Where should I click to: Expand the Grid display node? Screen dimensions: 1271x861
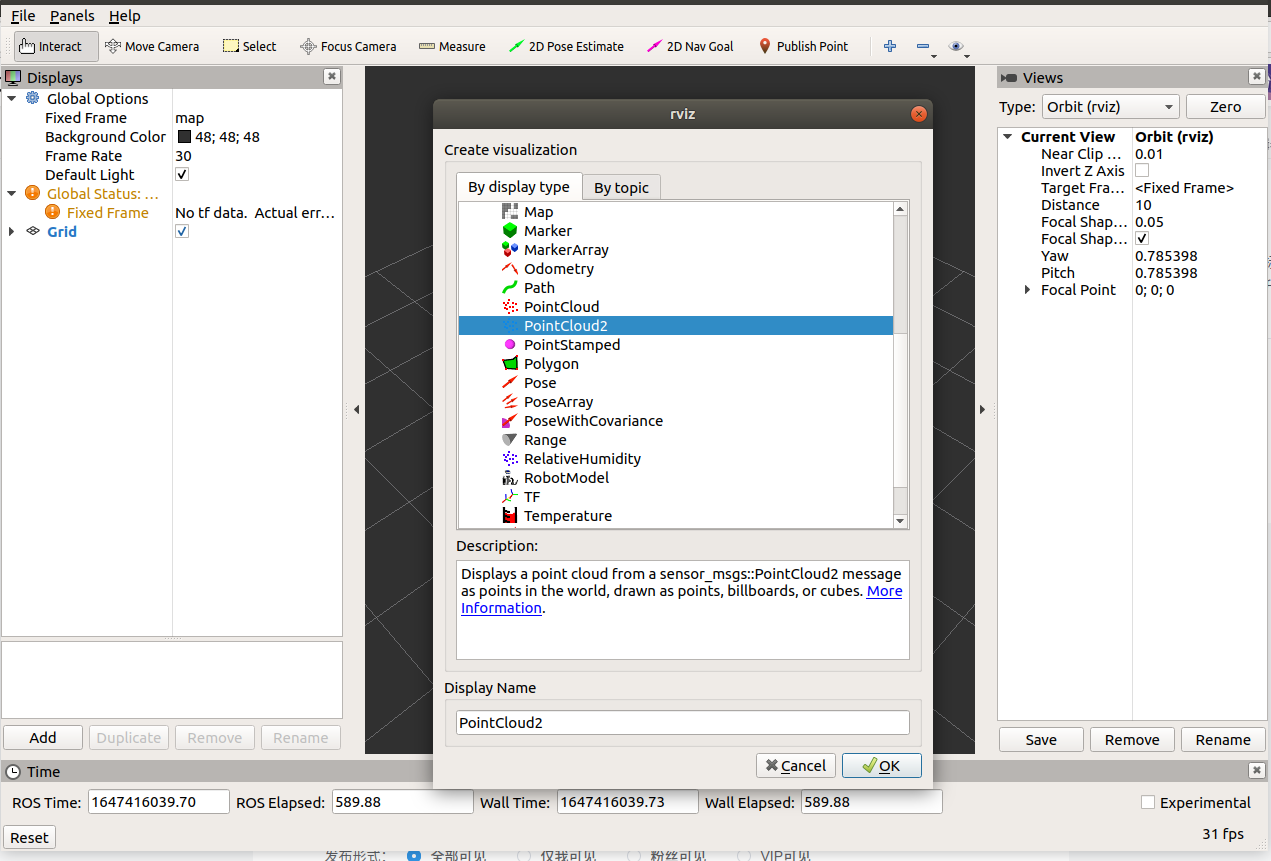pyautogui.click(x=12, y=232)
